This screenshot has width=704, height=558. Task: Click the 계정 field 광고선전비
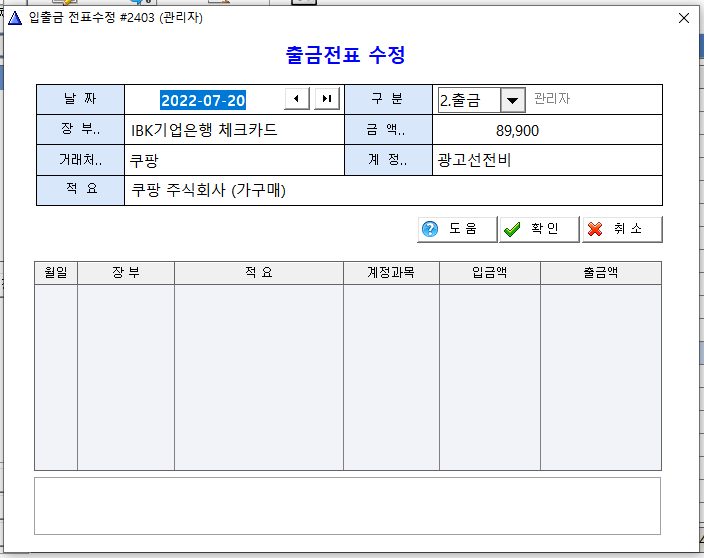pyautogui.click(x=547, y=160)
